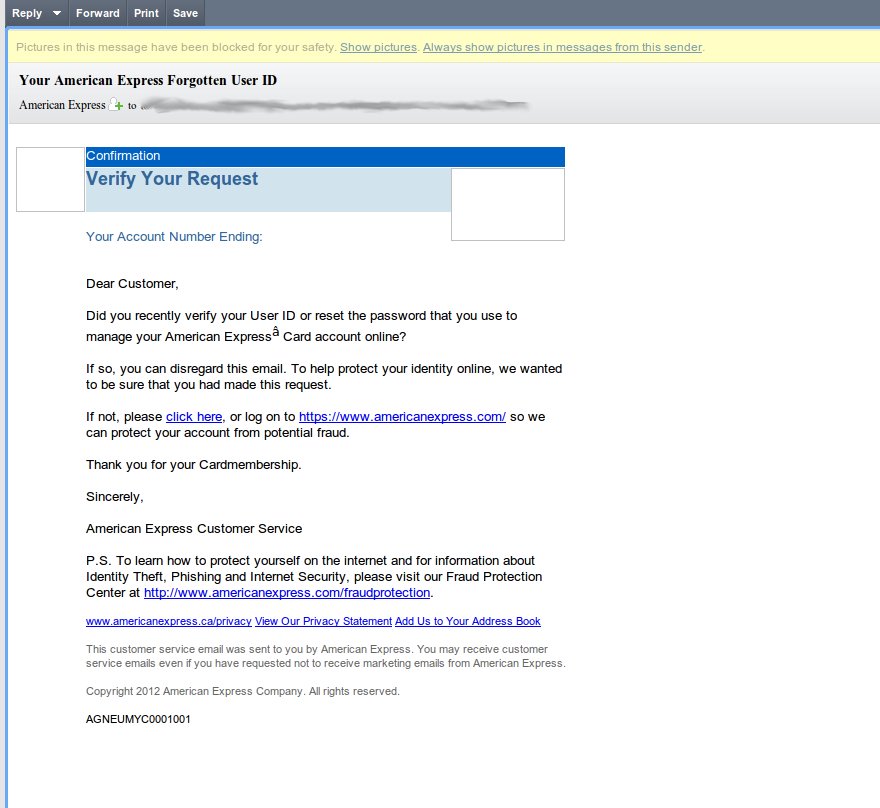Click 'Add Us to Your Address Book'
Viewport: 880px width, 808px height.
click(x=467, y=621)
